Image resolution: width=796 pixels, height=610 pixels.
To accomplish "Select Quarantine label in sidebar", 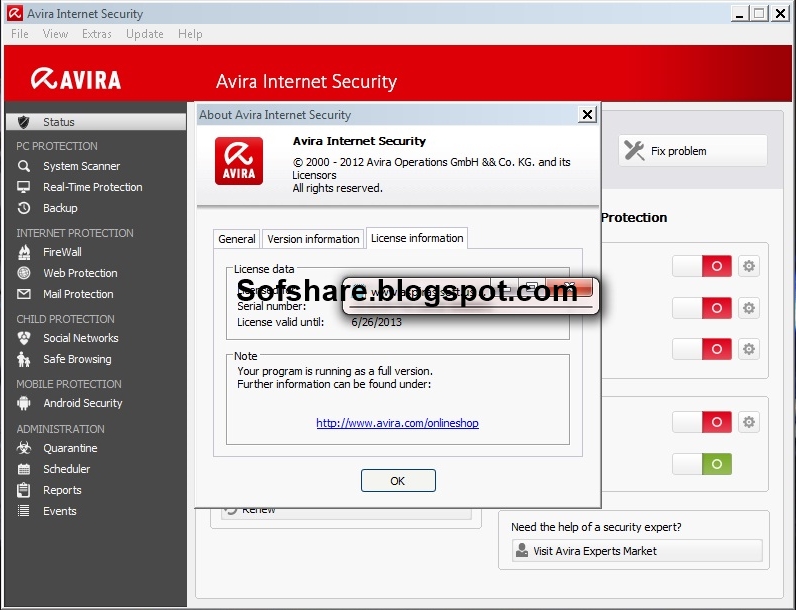I will point(70,448).
